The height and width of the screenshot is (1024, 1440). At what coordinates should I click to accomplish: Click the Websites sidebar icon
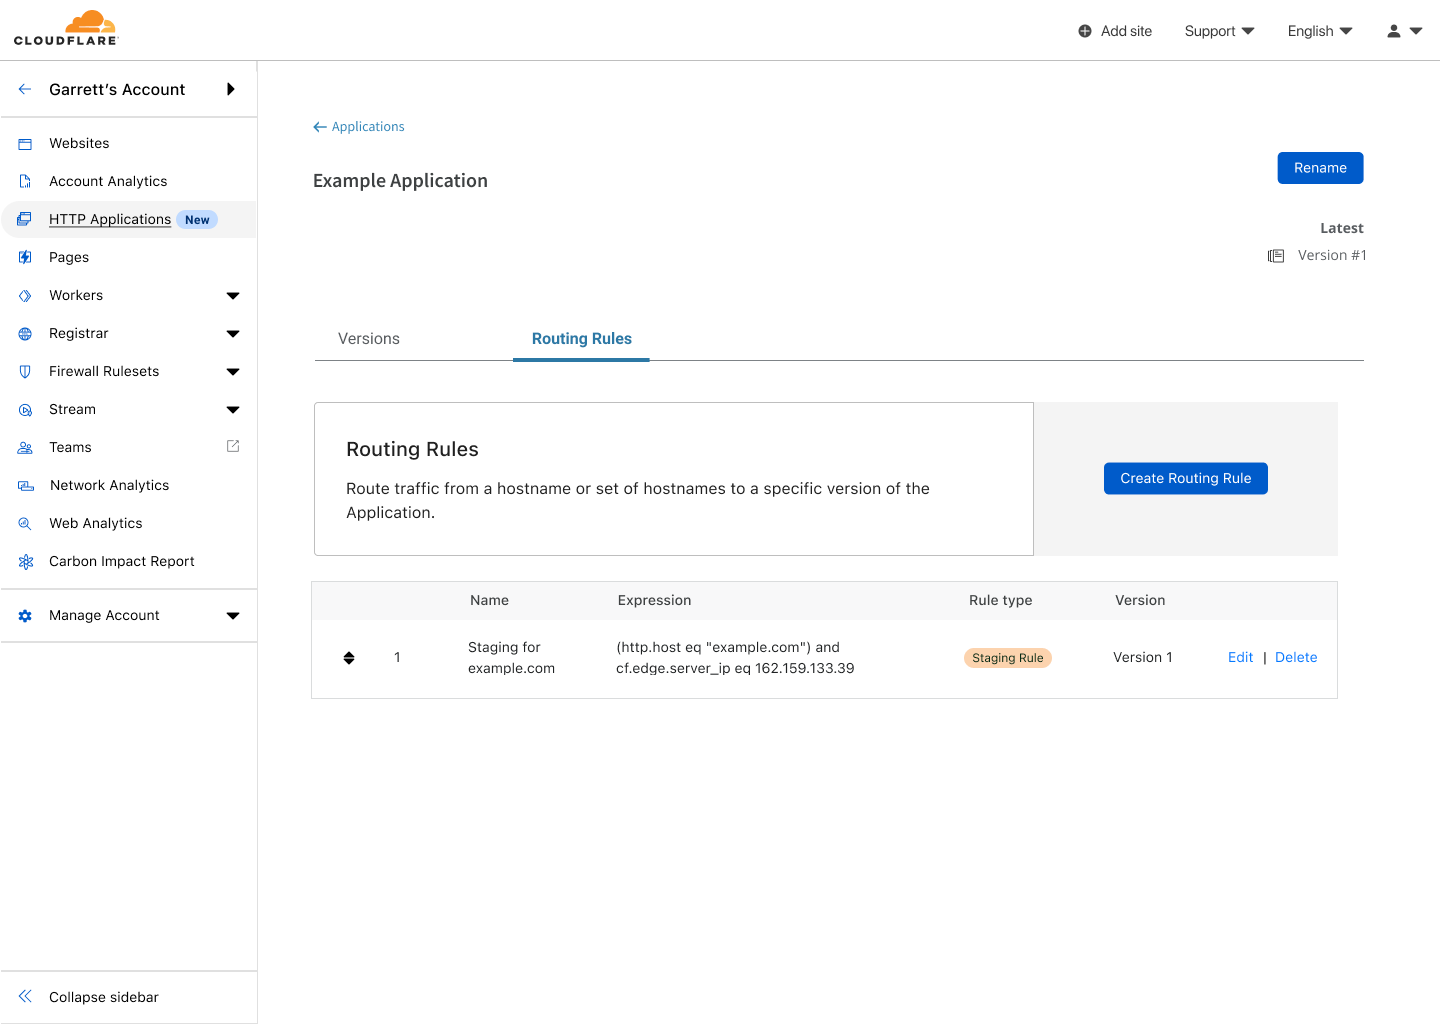tap(25, 144)
